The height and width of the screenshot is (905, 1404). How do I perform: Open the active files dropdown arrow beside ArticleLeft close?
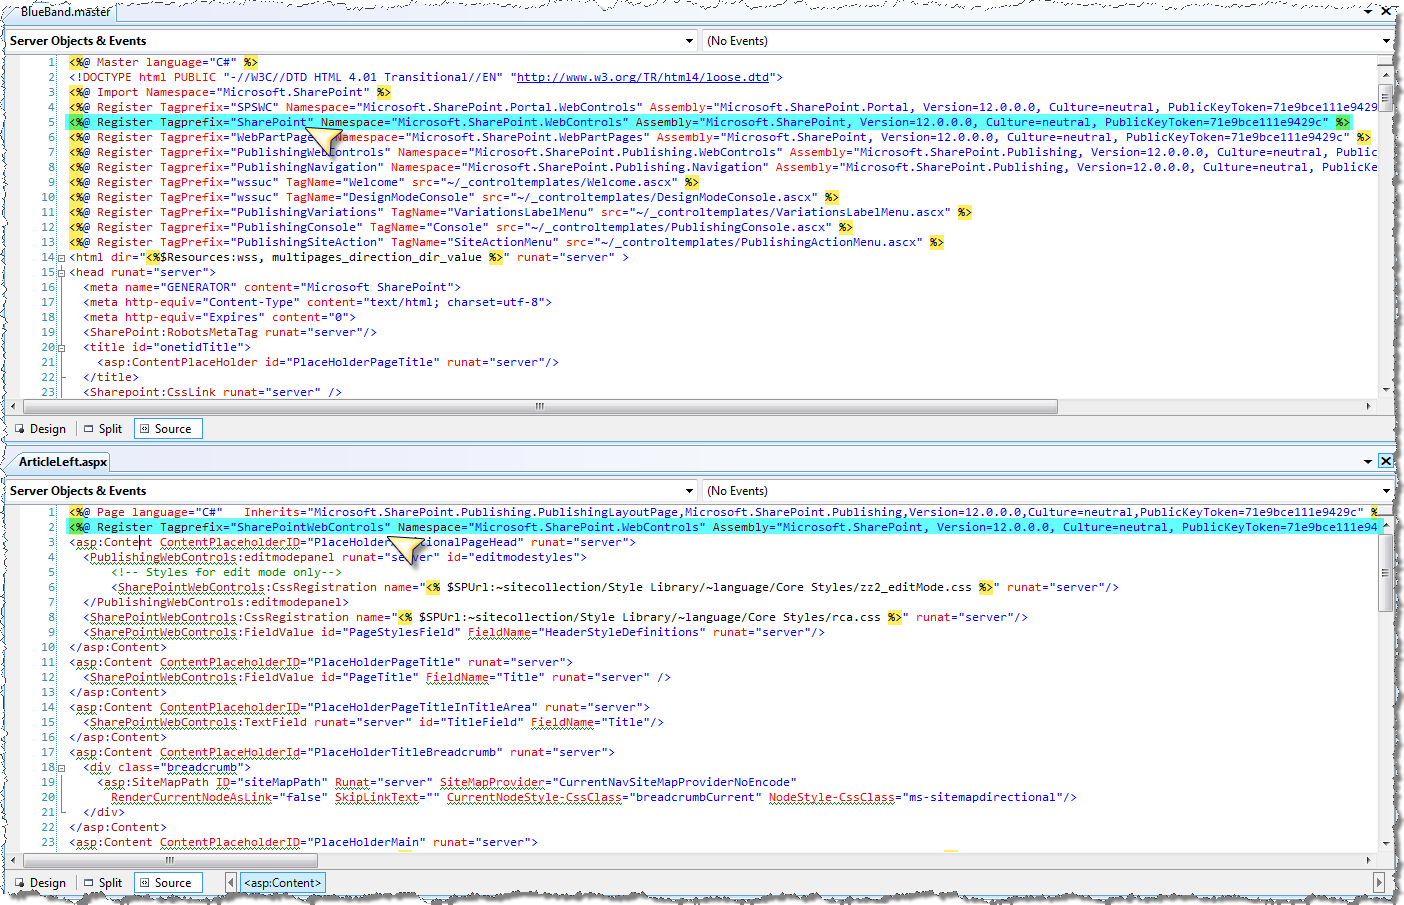click(x=1368, y=461)
